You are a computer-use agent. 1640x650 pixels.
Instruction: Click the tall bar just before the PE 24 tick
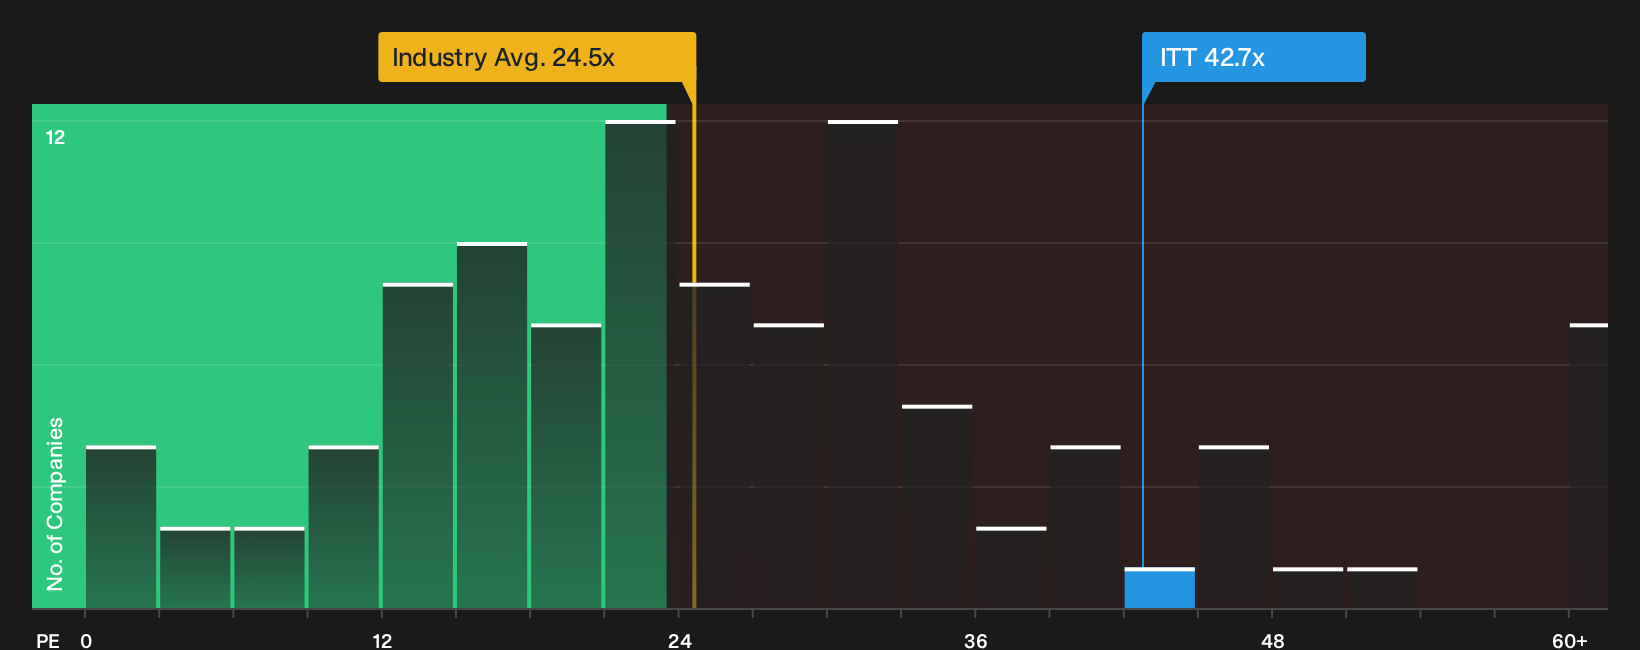point(640,364)
